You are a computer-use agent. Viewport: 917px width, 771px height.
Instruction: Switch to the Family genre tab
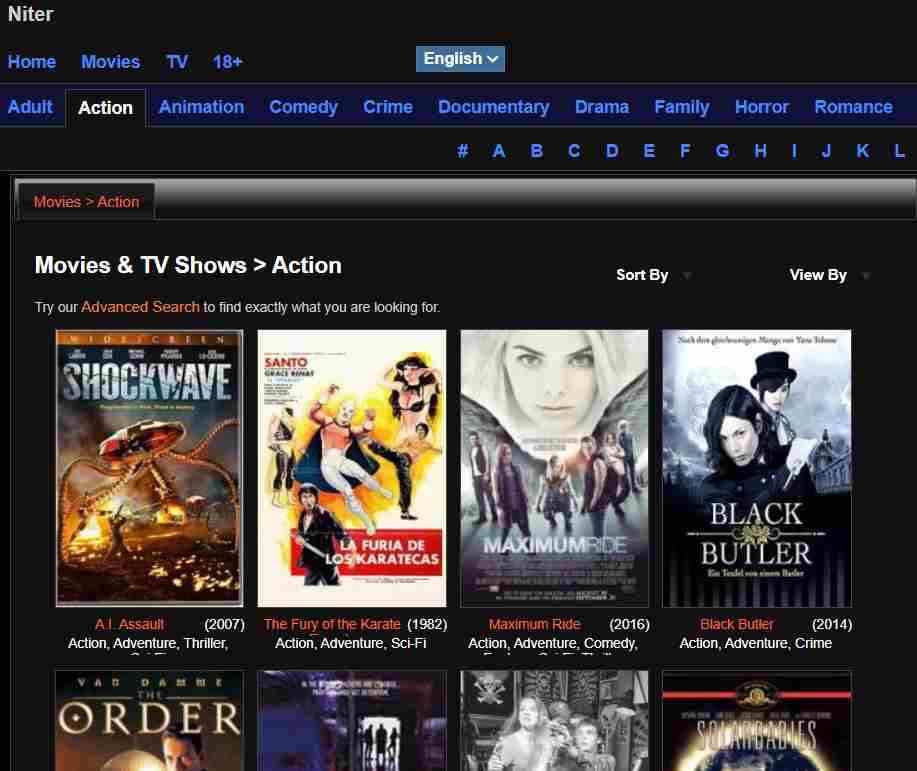(682, 106)
